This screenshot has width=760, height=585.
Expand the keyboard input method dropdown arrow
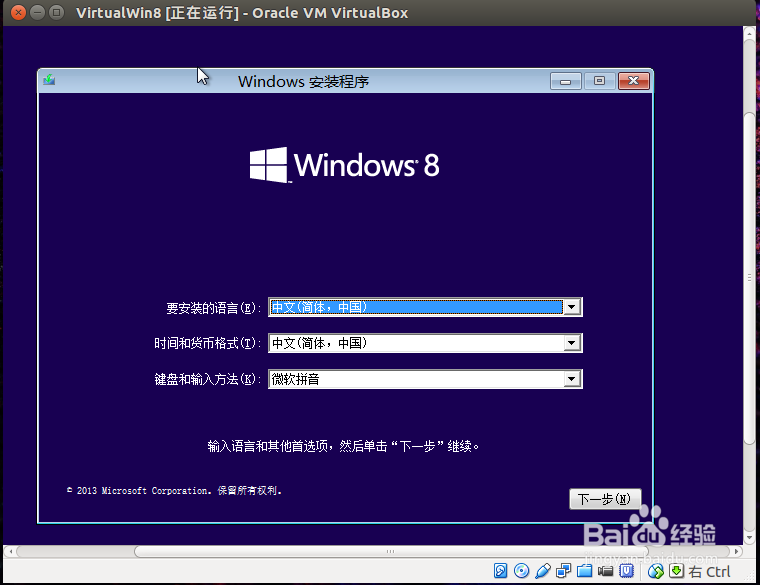coord(572,379)
